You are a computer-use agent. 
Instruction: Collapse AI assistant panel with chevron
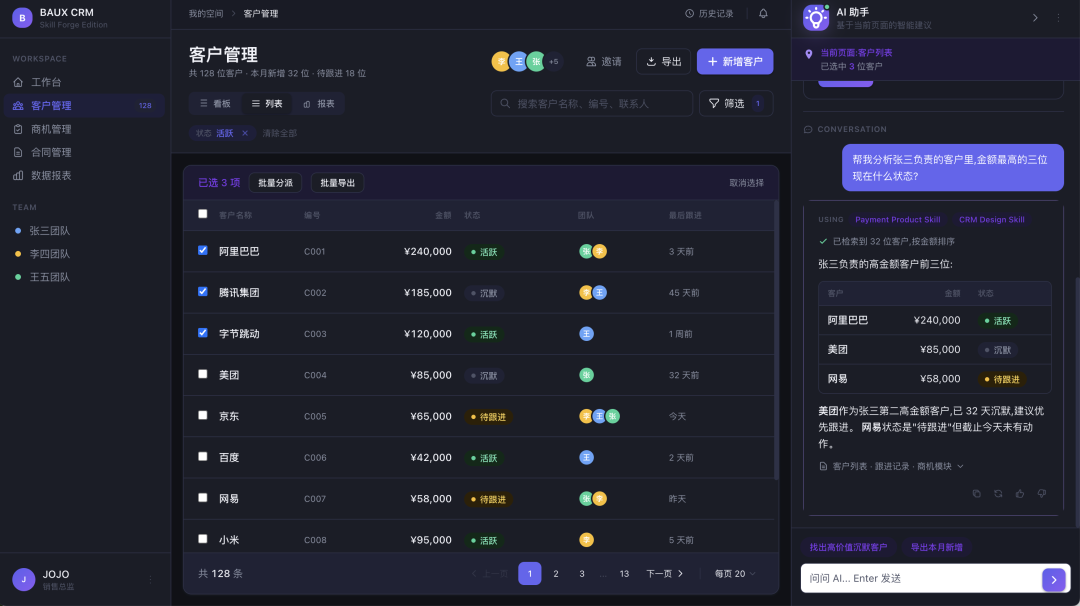tap(1035, 18)
